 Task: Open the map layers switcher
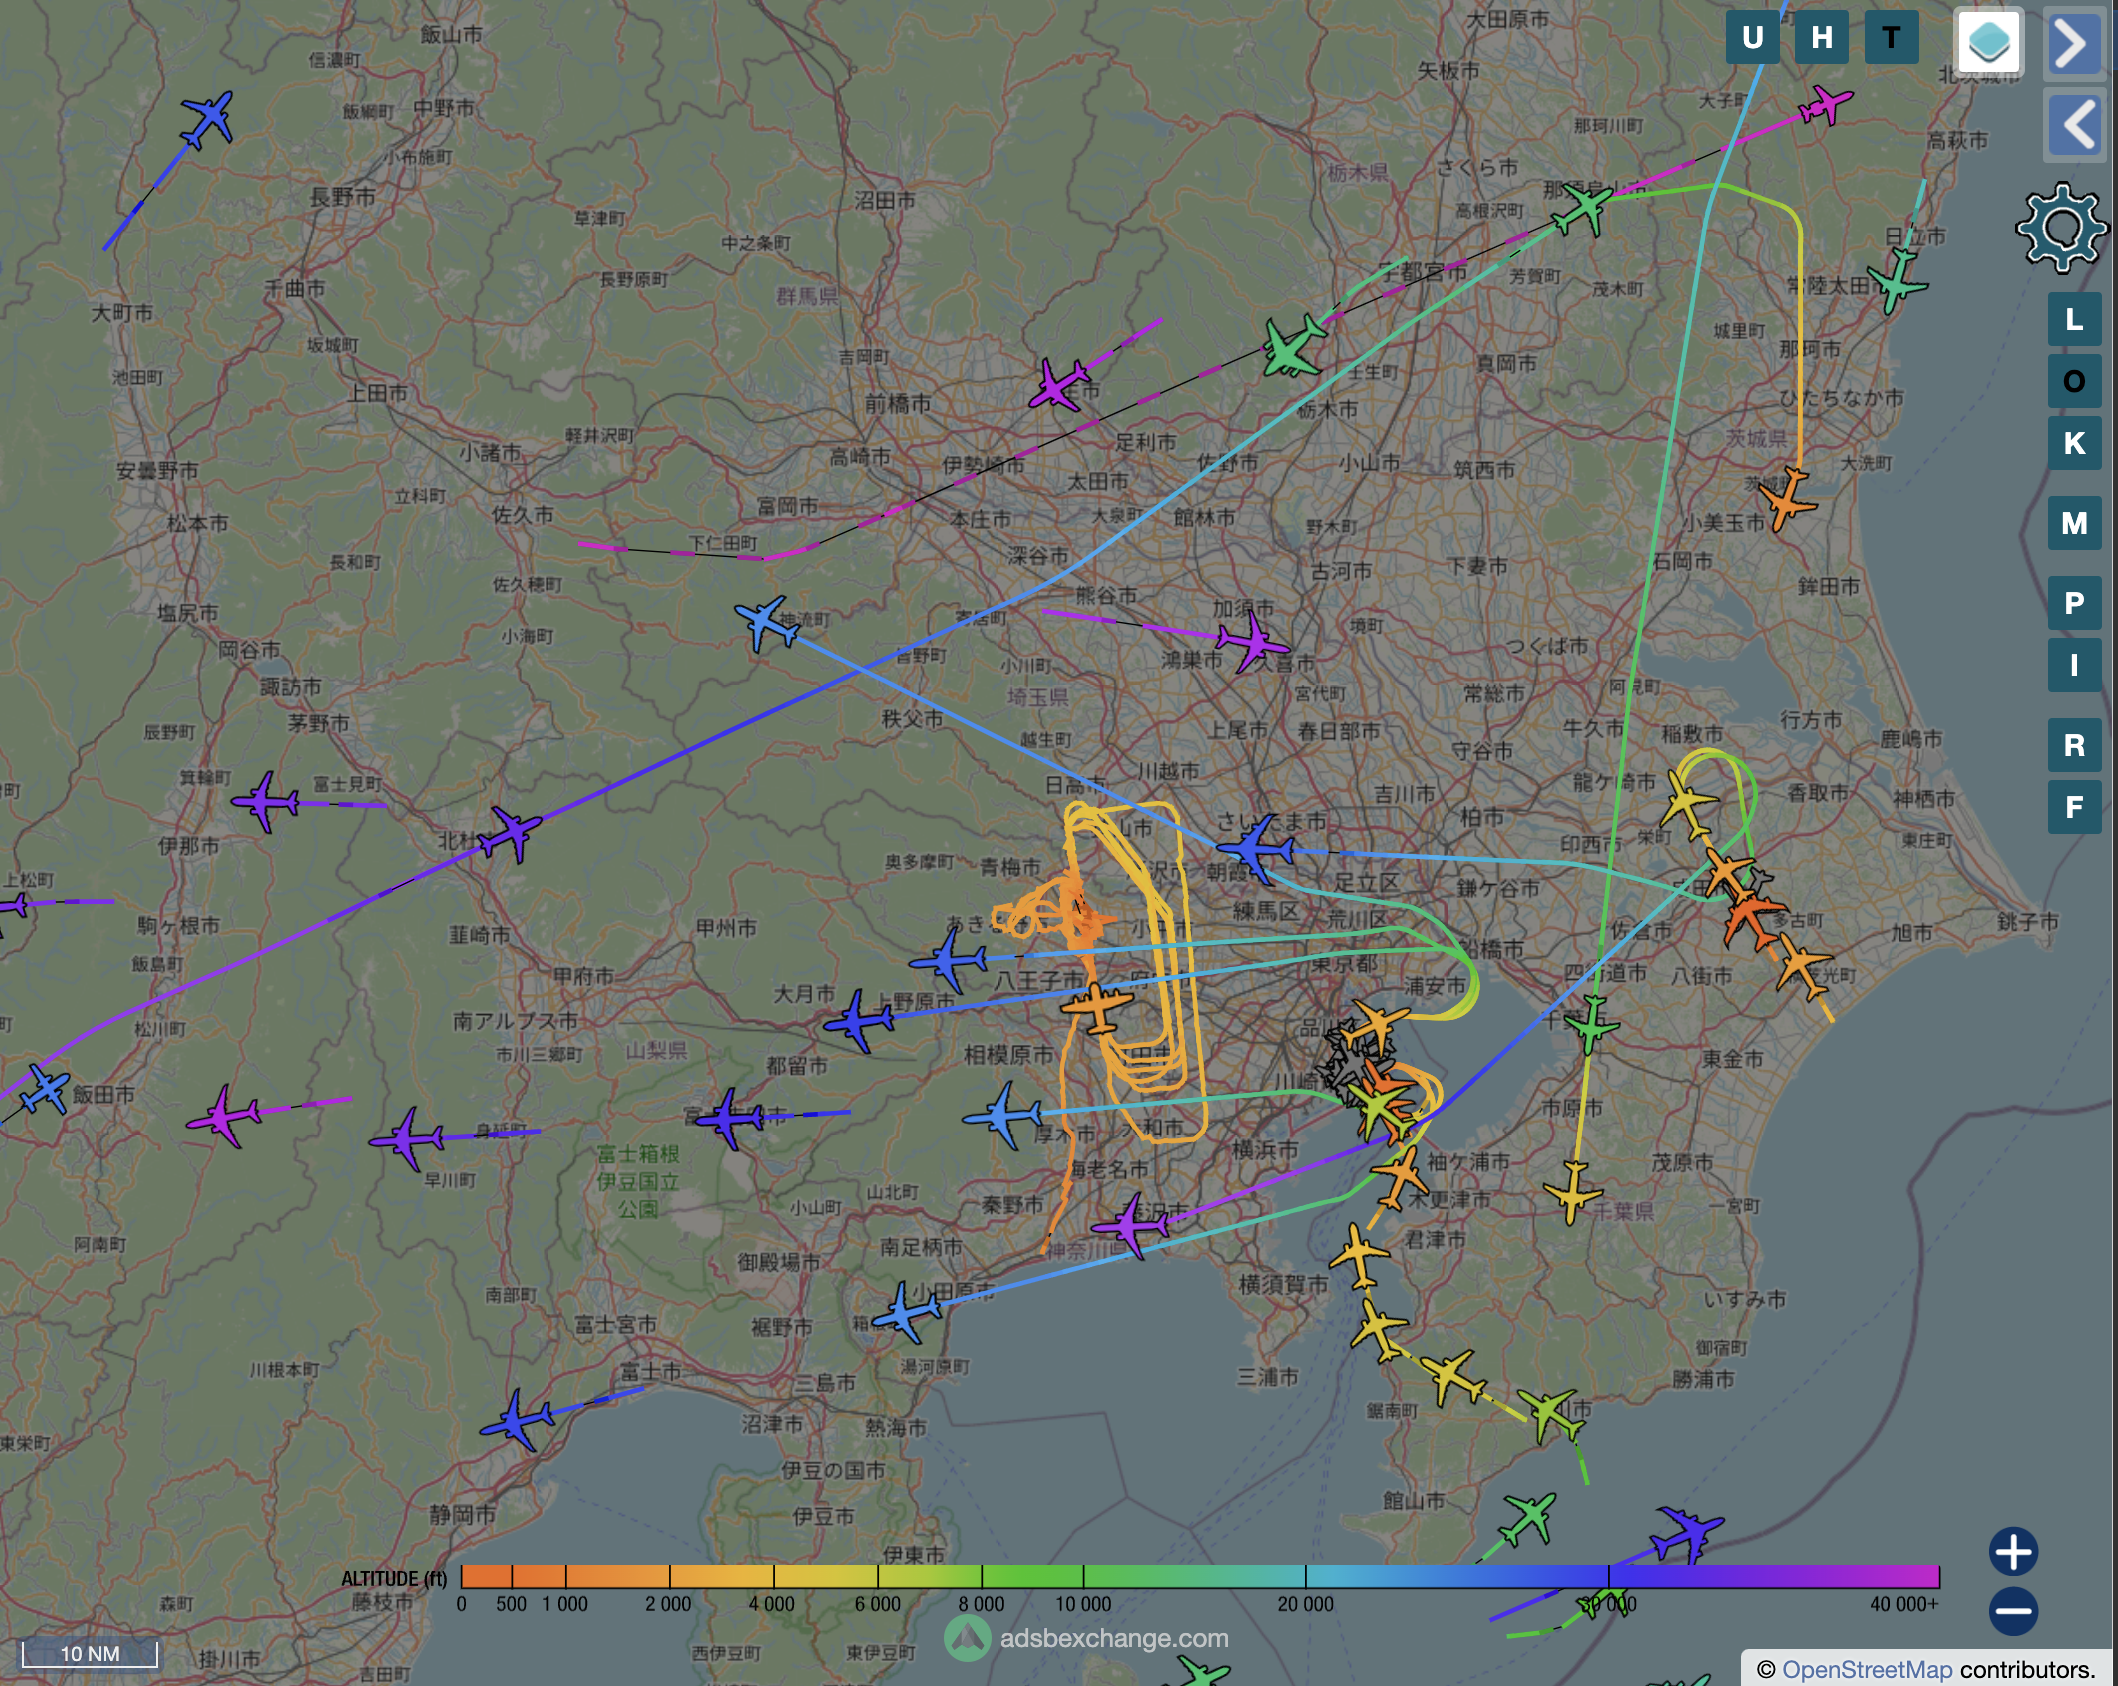1989,41
